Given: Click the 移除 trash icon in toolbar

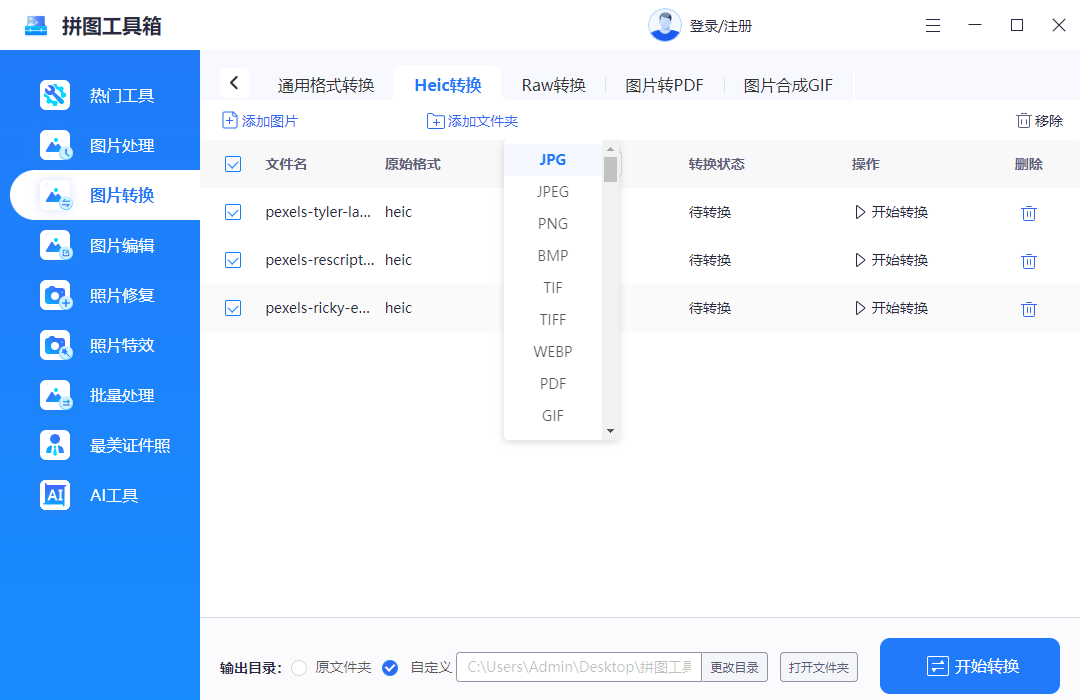Looking at the screenshot, I should click(x=1023, y=121).
